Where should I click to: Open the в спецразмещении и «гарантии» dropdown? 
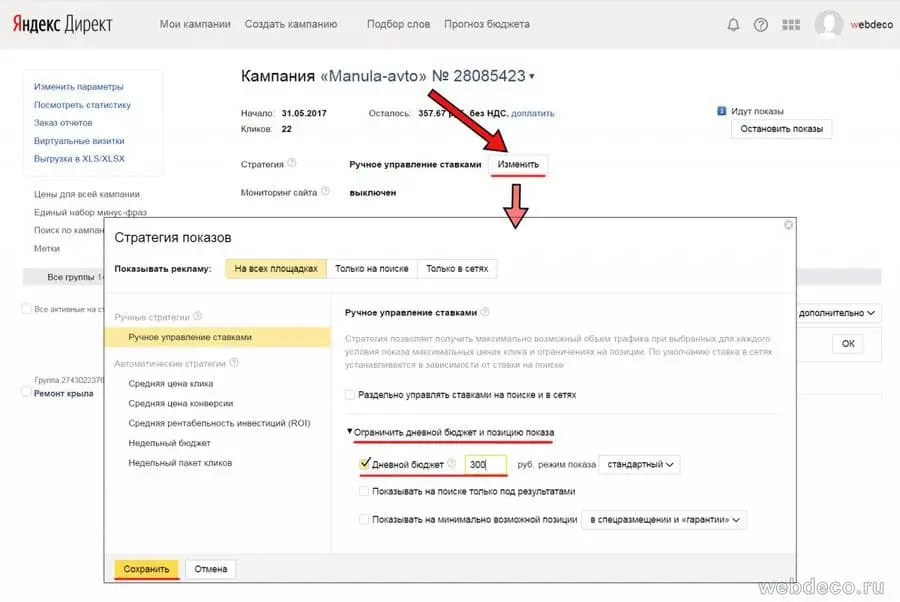click(x=664, y=520)
